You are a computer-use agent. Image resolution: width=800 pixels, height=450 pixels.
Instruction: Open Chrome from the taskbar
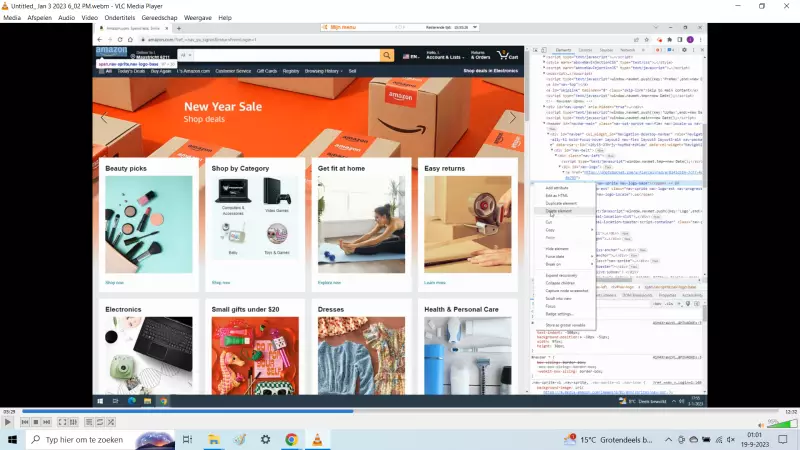click(x=291, y=439)
